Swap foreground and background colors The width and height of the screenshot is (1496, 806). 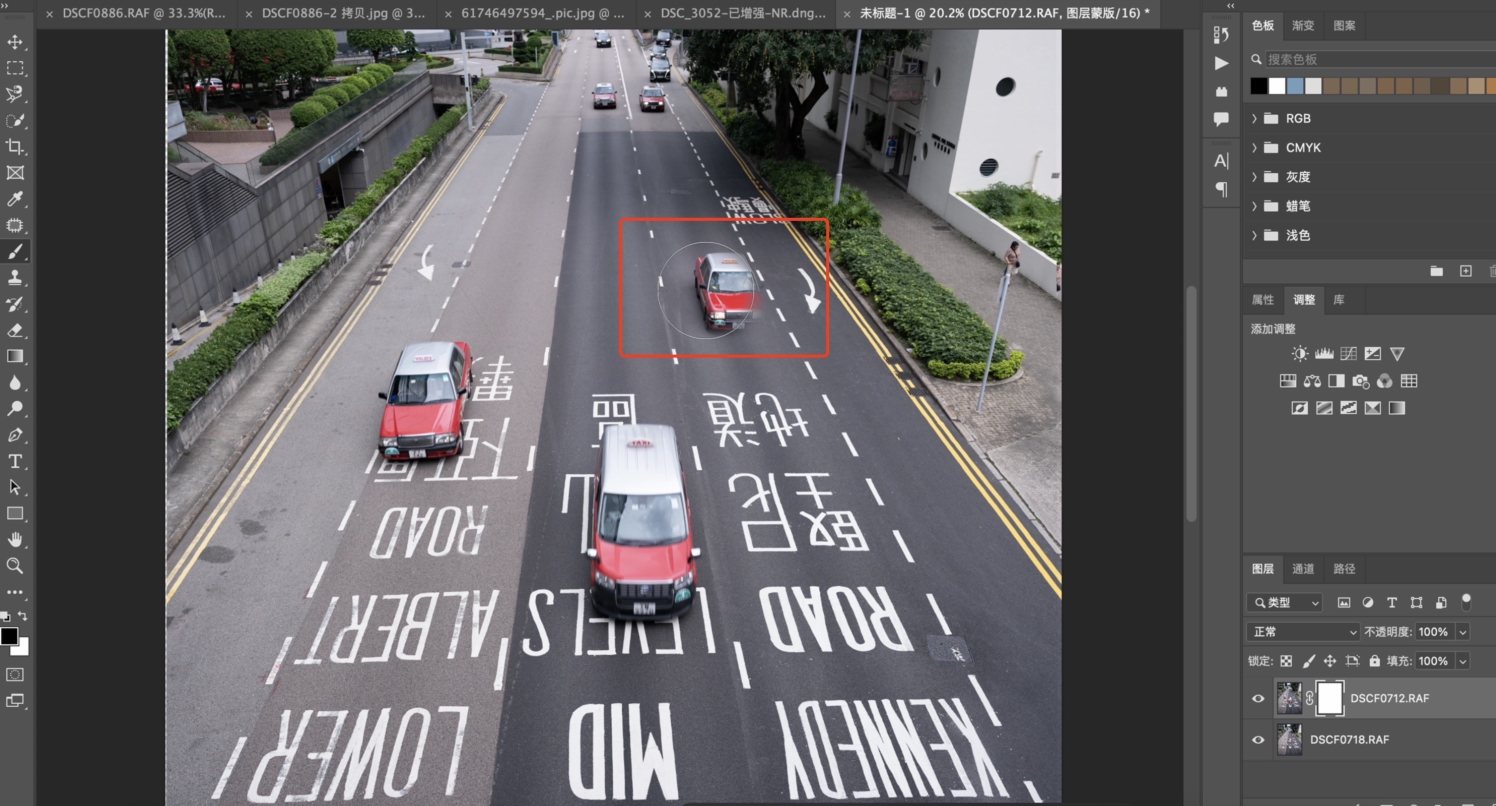[x=23, y=616]
